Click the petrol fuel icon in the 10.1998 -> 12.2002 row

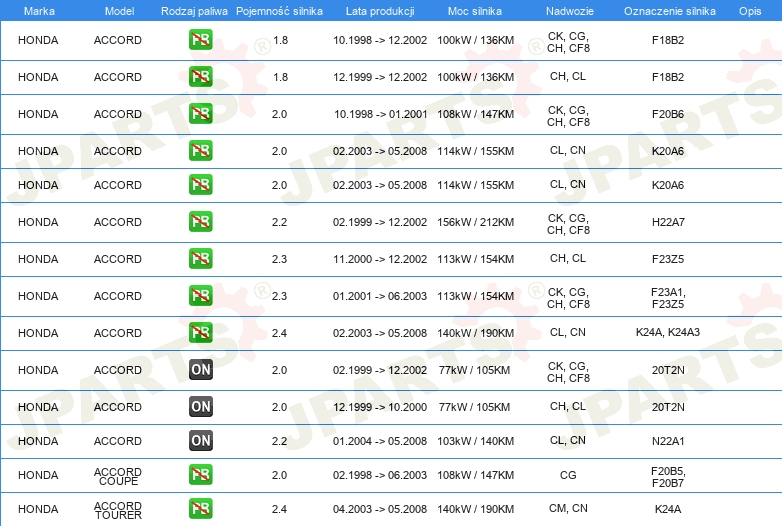[200, 40]
